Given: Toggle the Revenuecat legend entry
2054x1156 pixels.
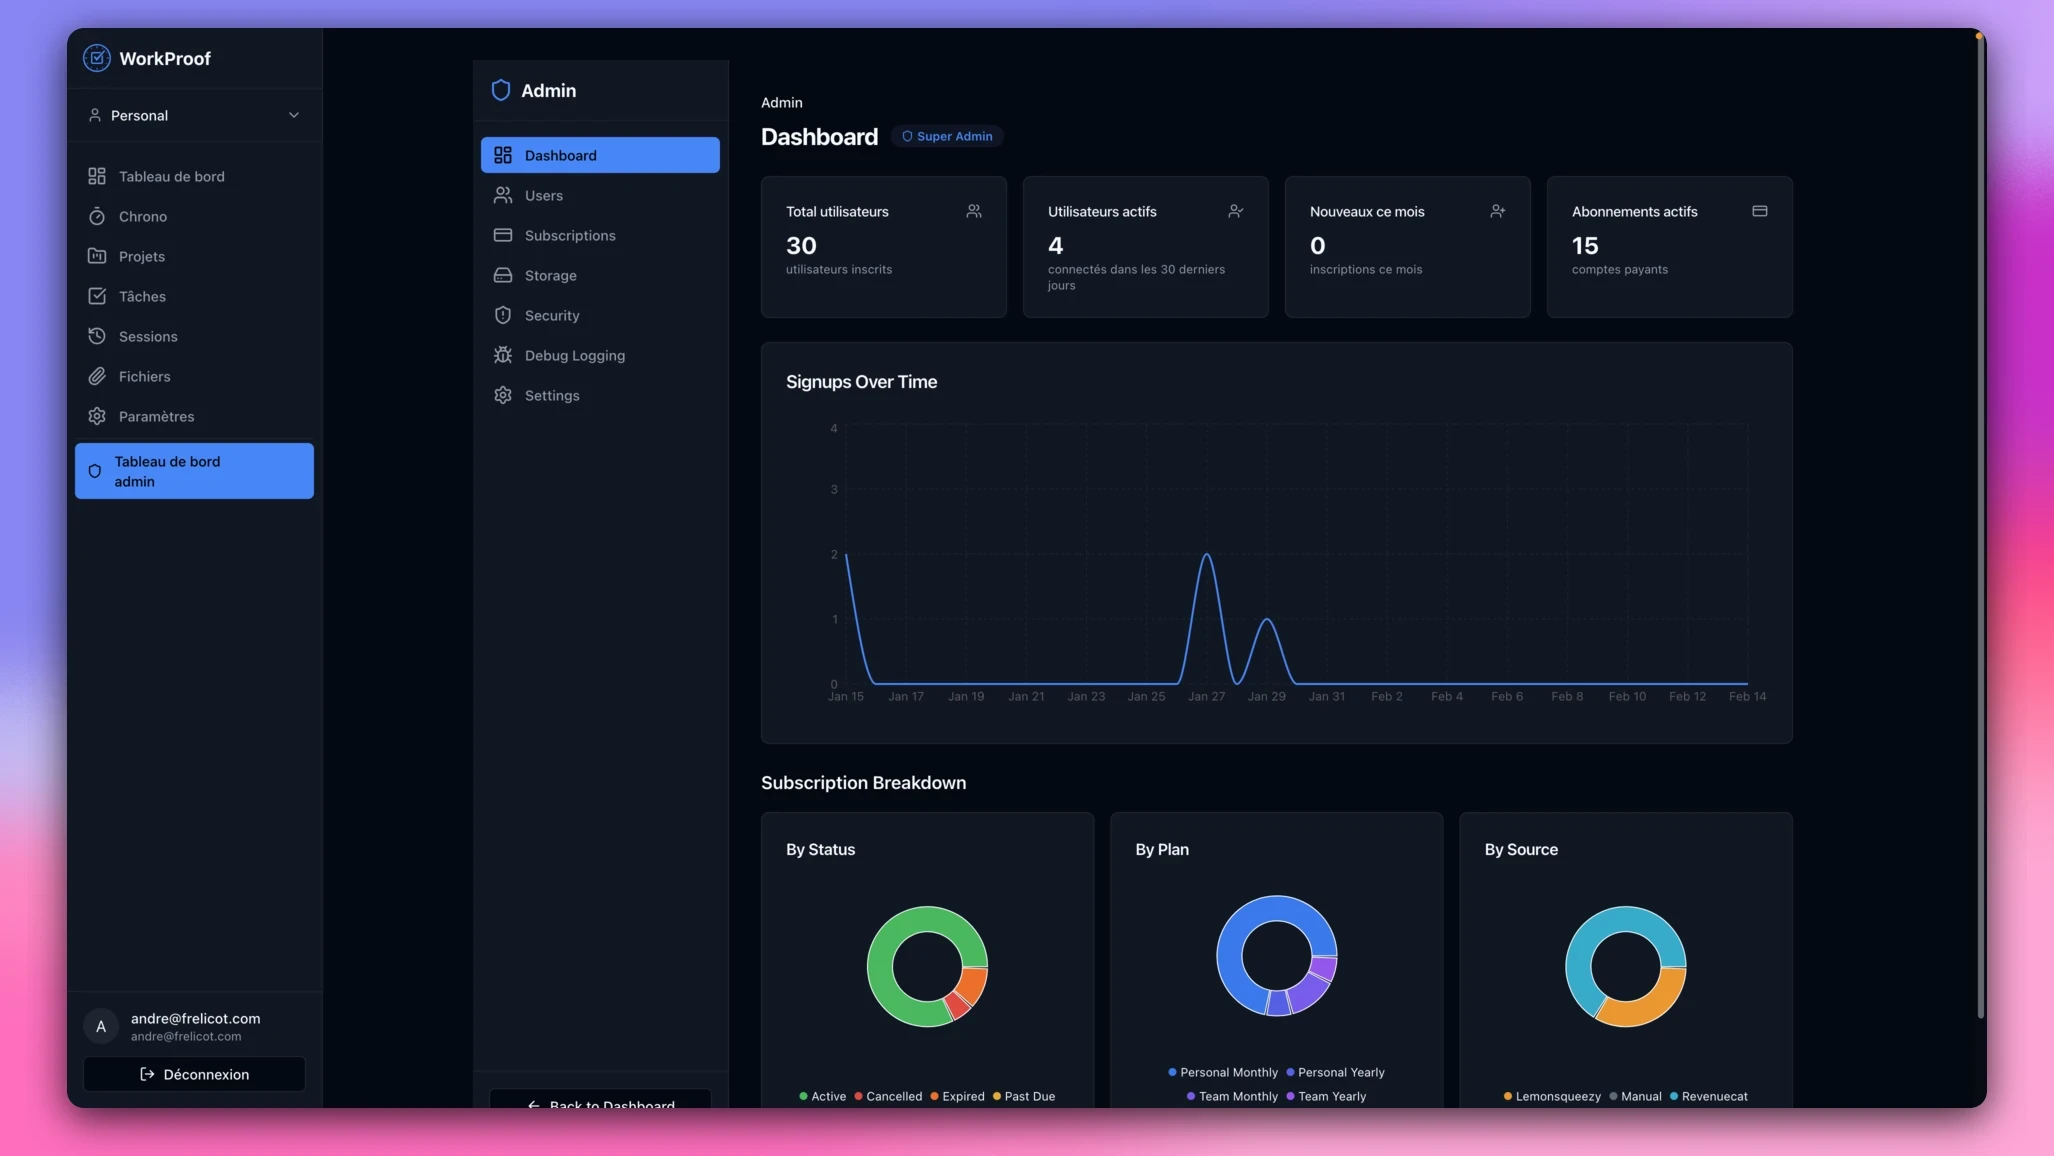Looking at the screenshot, I should pyautogui.click(x=1708, y=1096).
